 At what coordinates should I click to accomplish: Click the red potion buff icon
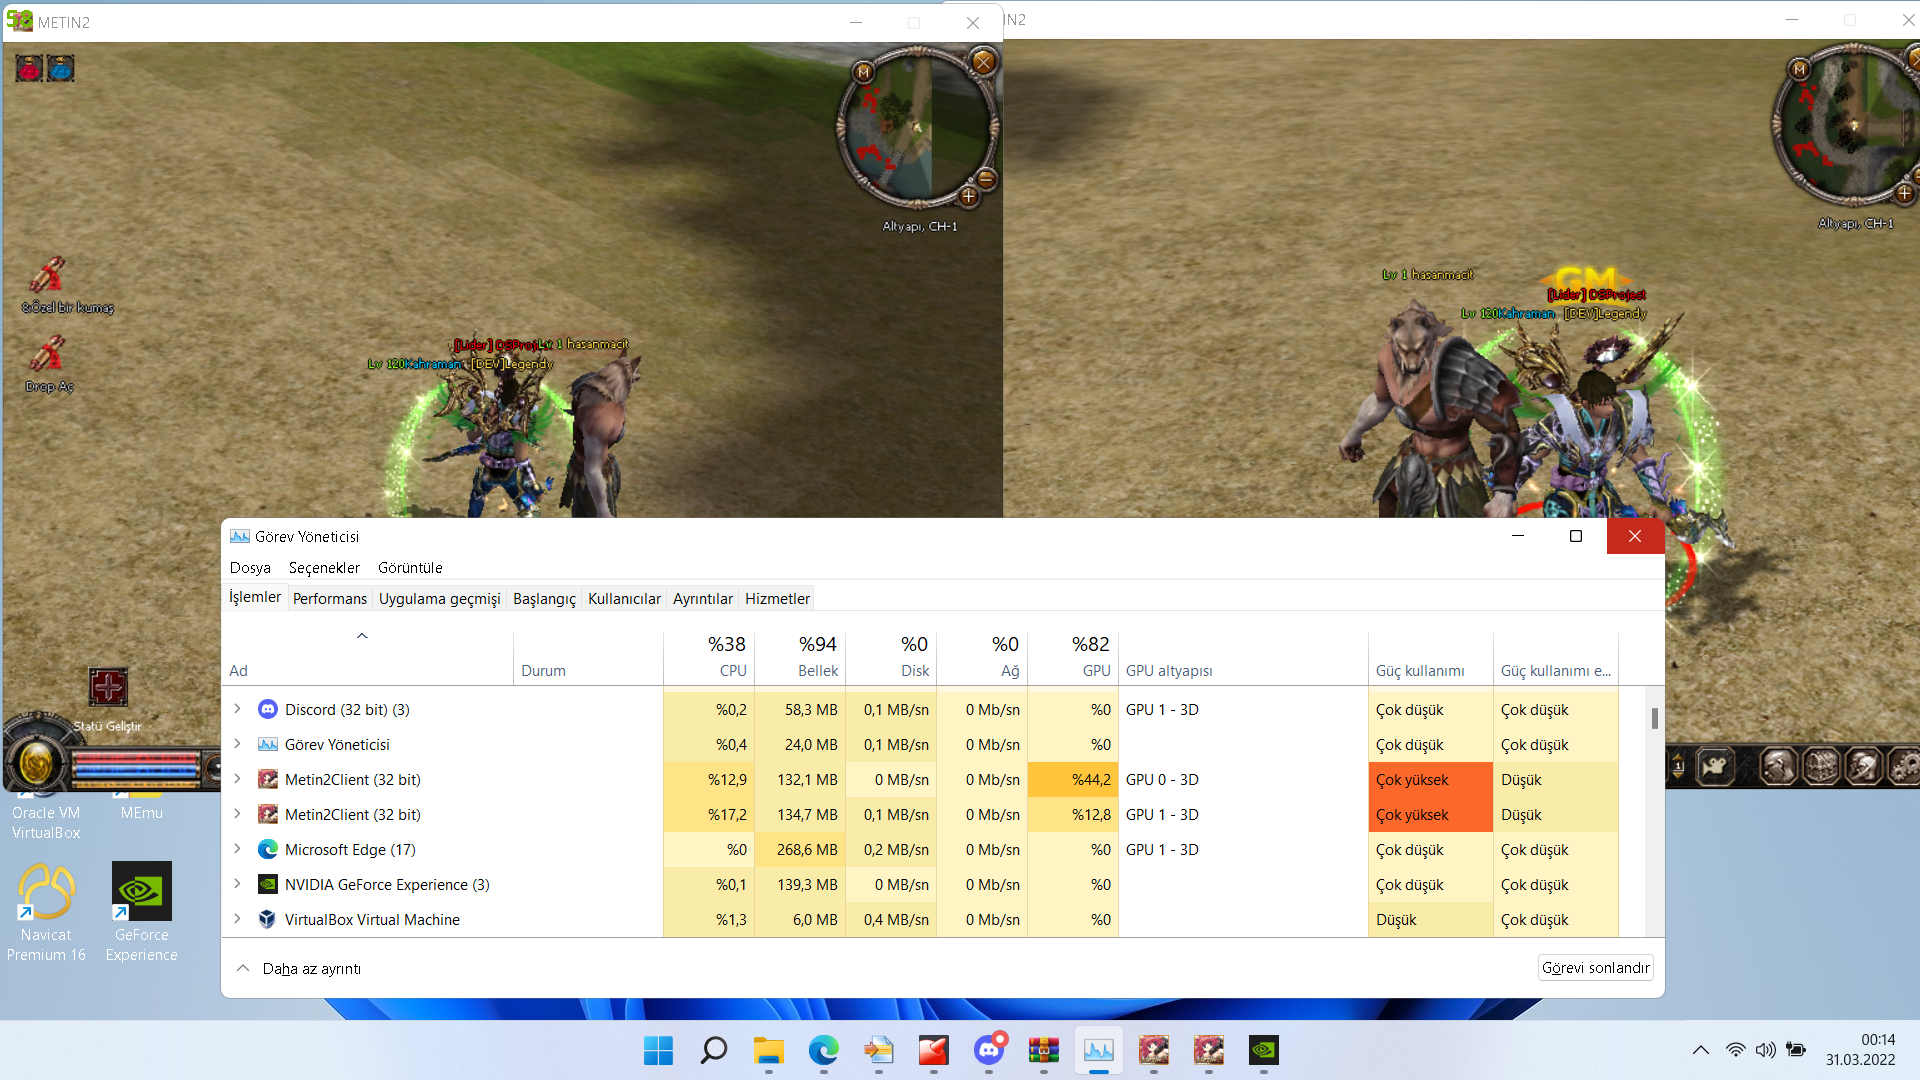(29, 68)
